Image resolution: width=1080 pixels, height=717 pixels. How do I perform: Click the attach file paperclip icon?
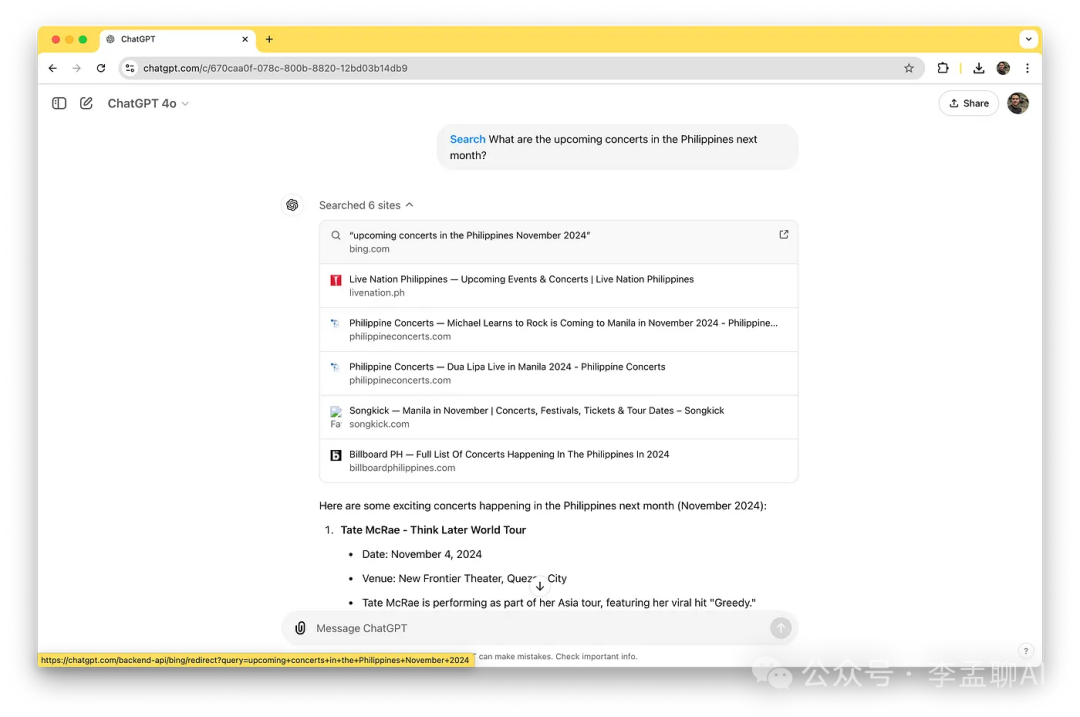(300, 628)
